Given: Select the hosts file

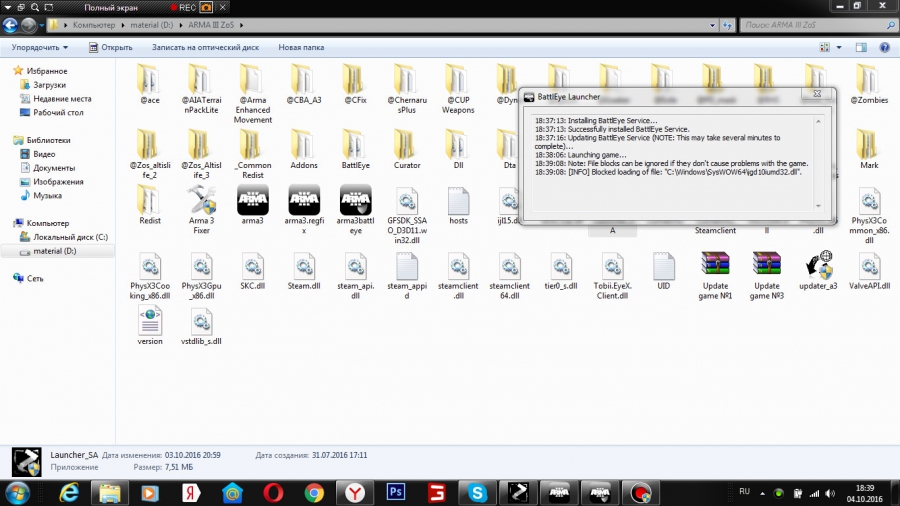Looking at the screenshot, I should pyautogui.click(x=458, y=205).
